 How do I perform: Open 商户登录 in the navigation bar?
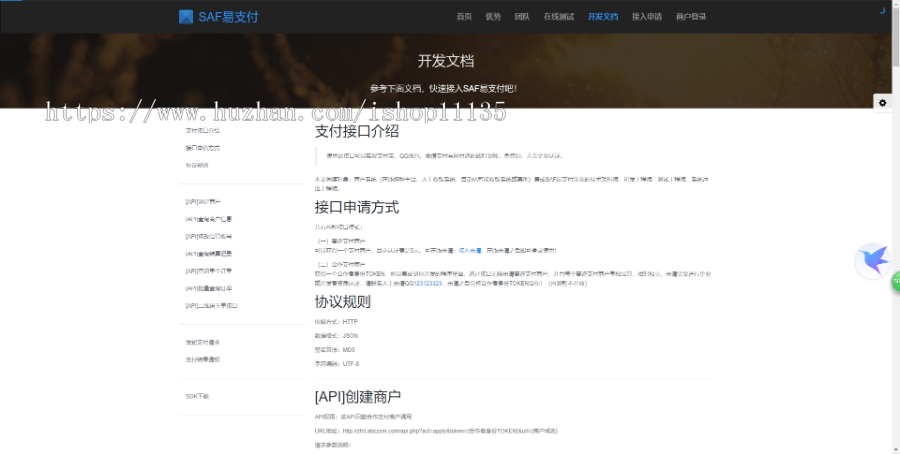point(691,17)
